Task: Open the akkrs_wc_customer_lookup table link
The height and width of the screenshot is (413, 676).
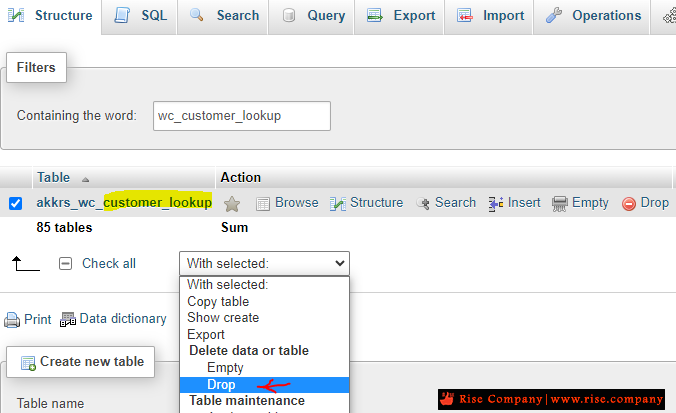Action: tap(124, 202)
